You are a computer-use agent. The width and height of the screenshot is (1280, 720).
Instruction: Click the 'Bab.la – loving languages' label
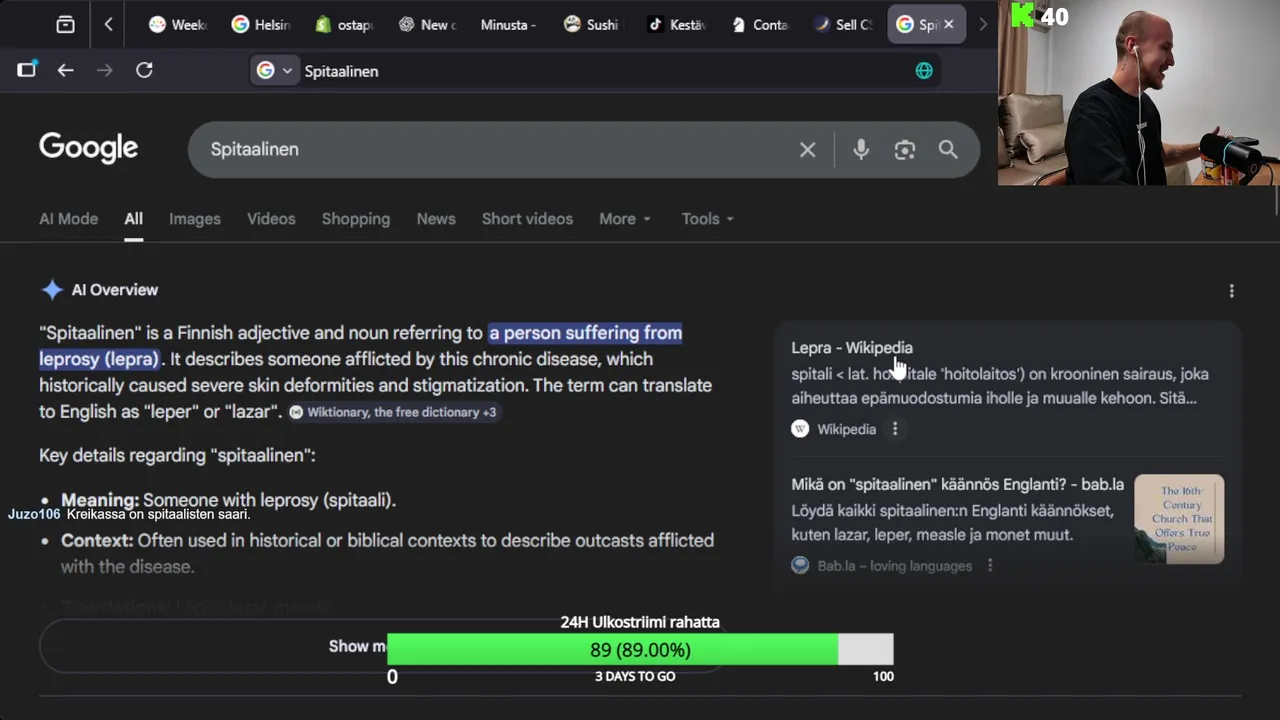(895, 566)
